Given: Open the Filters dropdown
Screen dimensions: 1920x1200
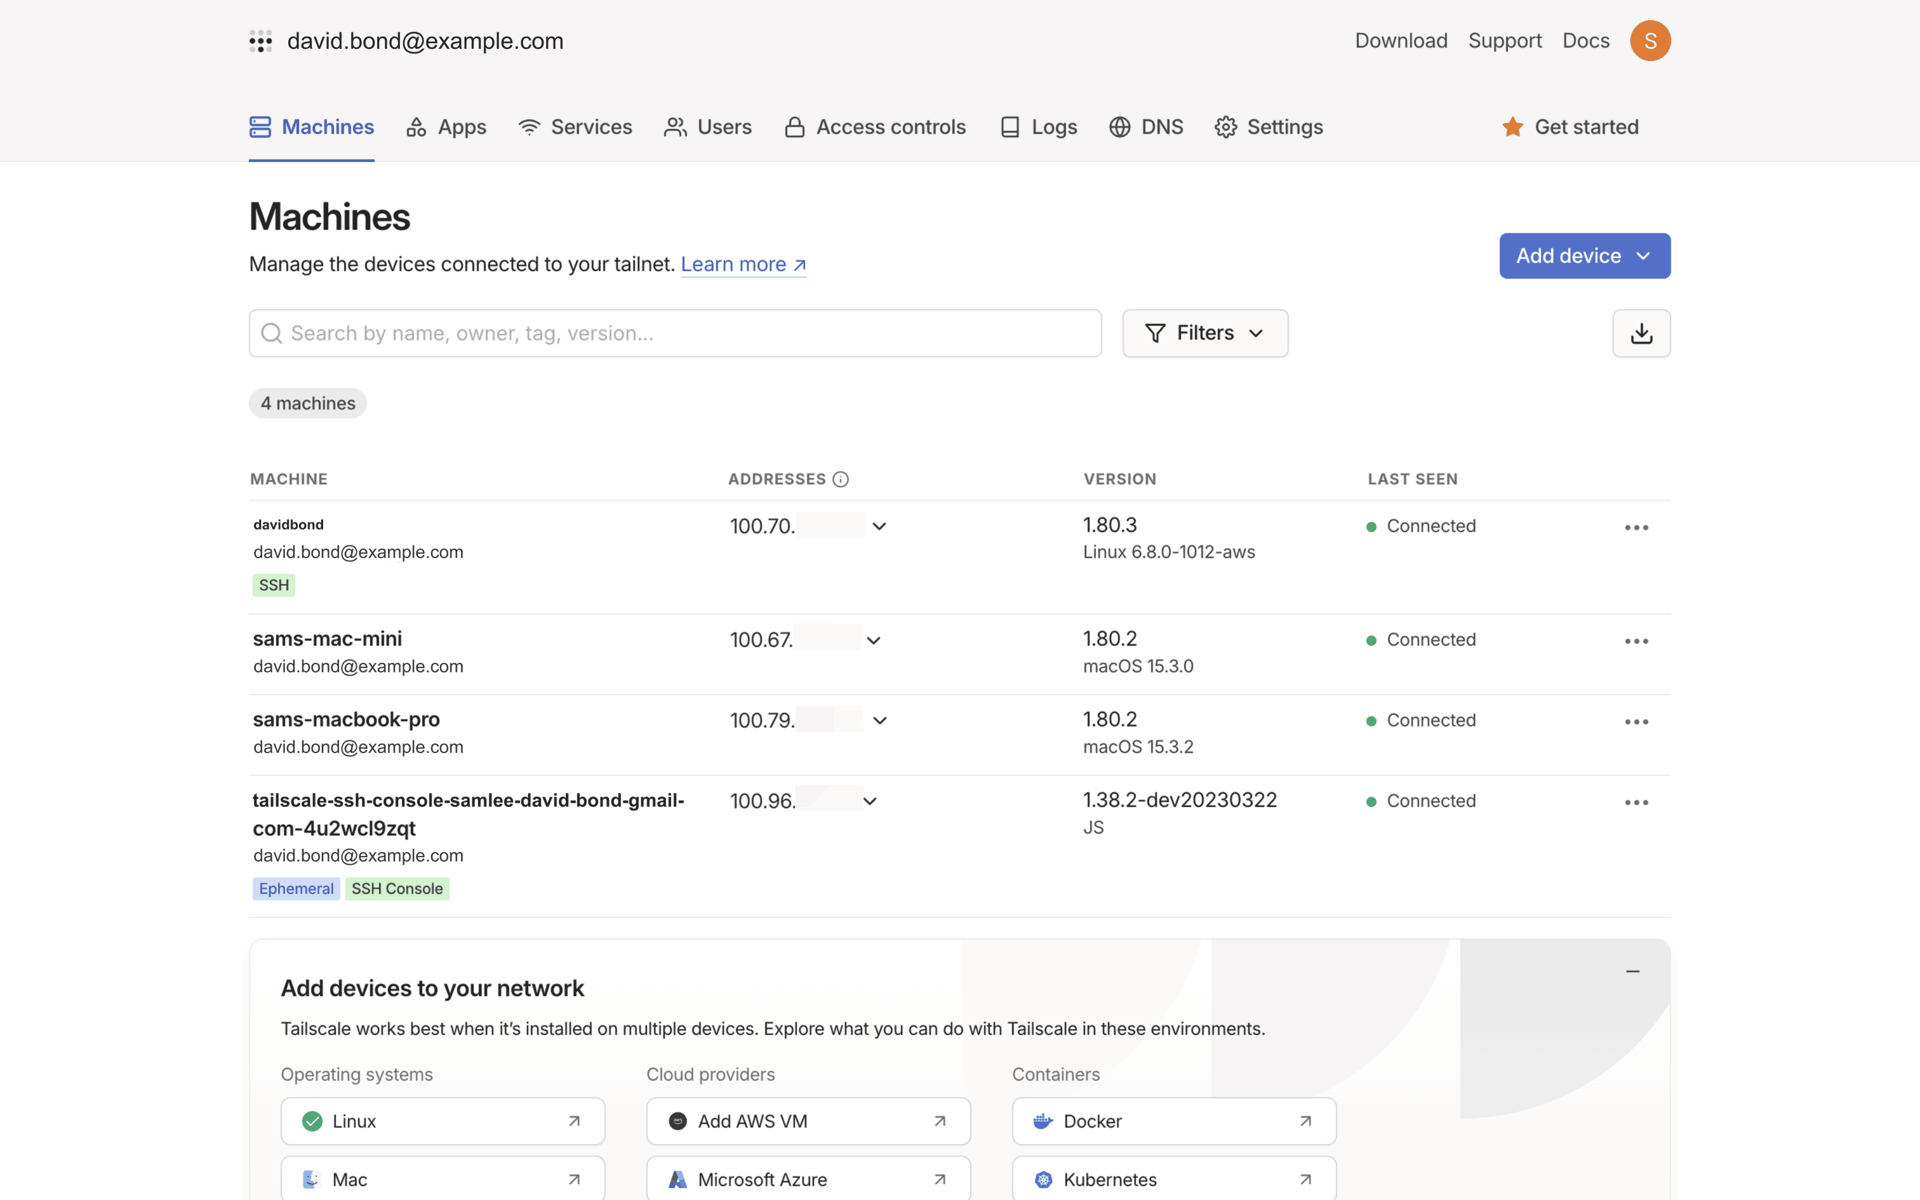Looking at the screenshot, I should [1205, 333].
